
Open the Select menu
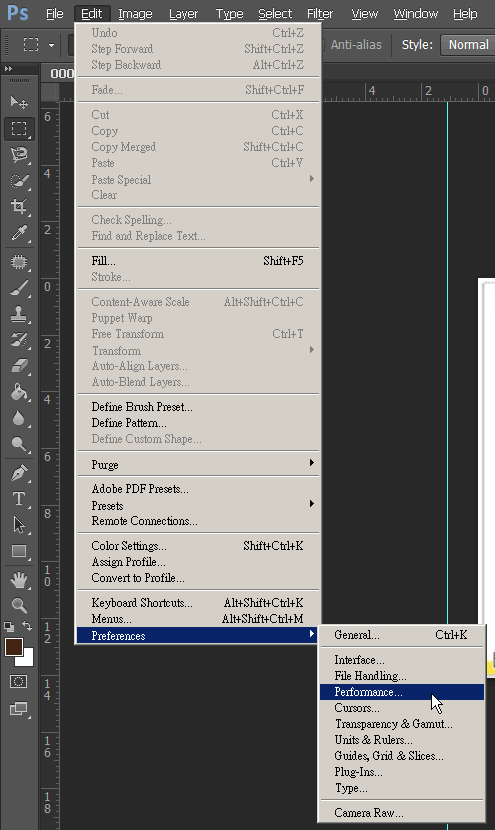click(x=275, y=14)
